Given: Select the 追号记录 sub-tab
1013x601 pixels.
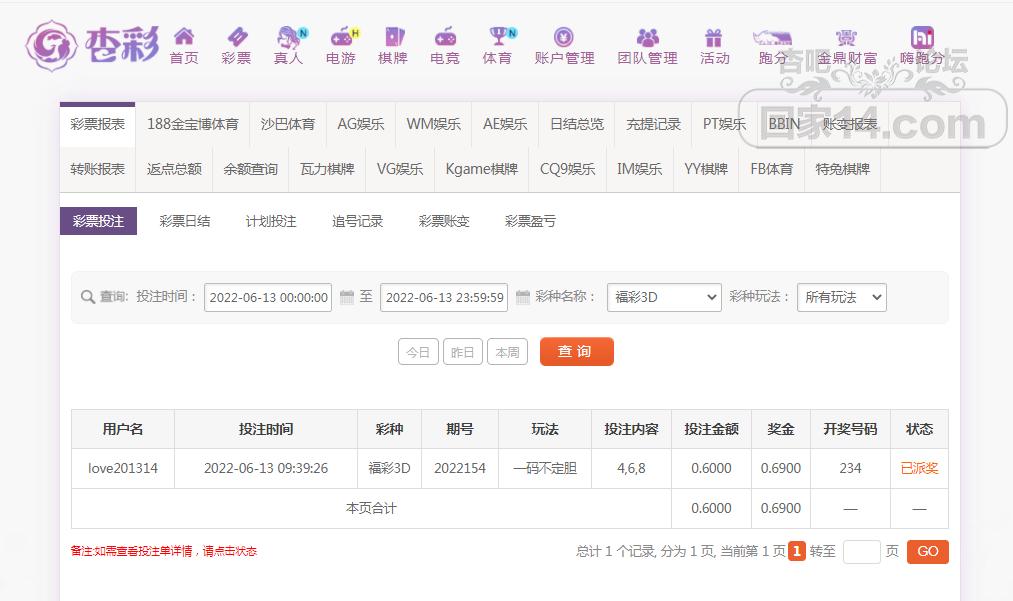Looking at the screenshot, I should coord(358,221).
